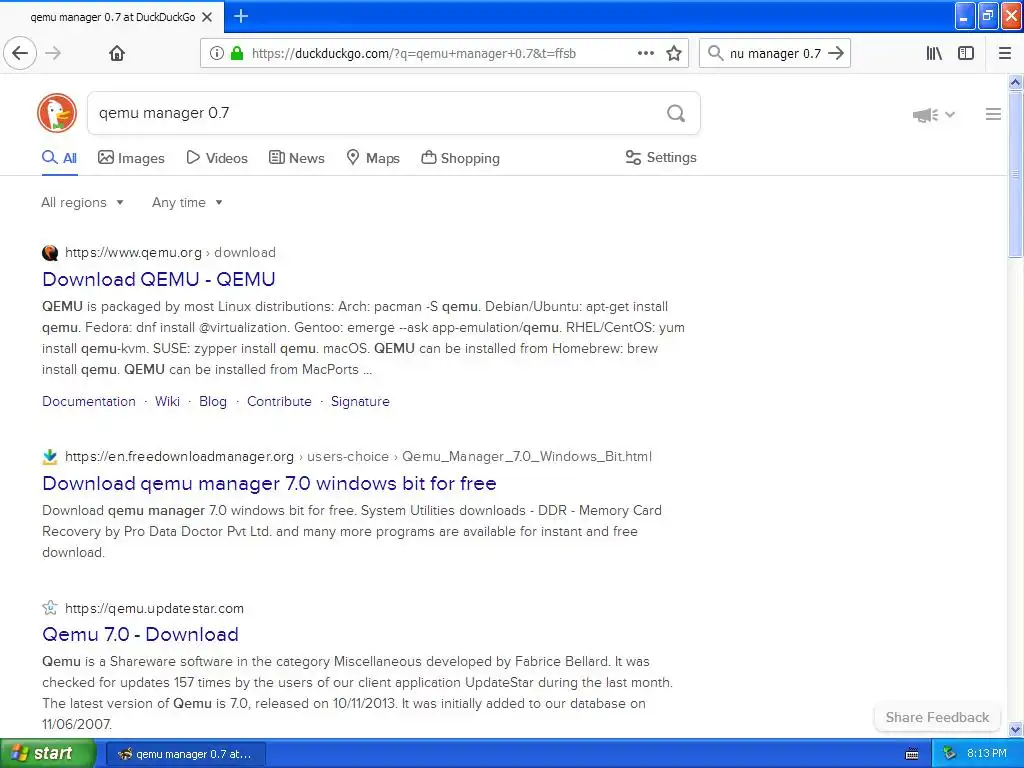Screen dimensions: 1024x768
Task: Click the green padlock security icon
Action: click(237, 54)
